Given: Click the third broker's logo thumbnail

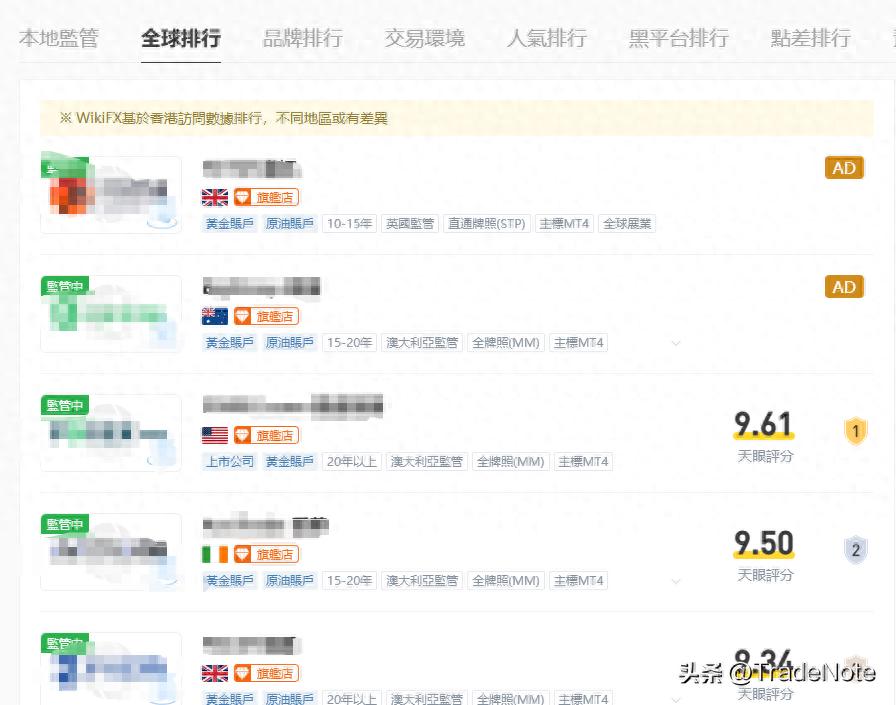Looking at the screenshot, I should 110,432.
